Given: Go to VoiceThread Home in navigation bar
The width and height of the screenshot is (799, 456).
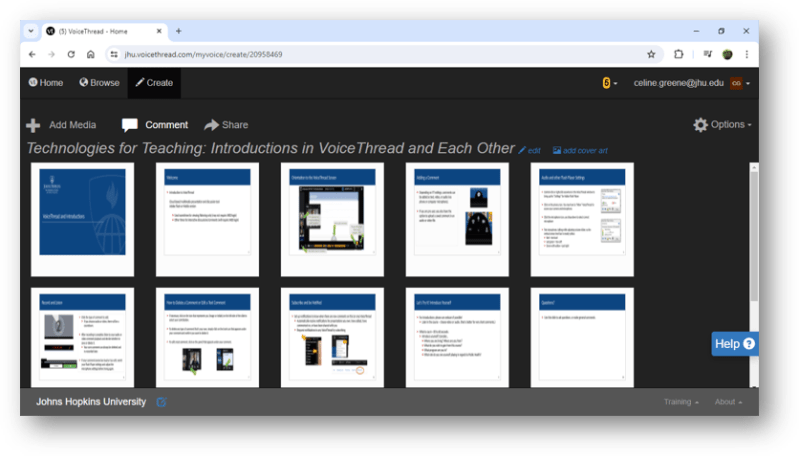Looking at the screenshot, I should click(46, 83).
